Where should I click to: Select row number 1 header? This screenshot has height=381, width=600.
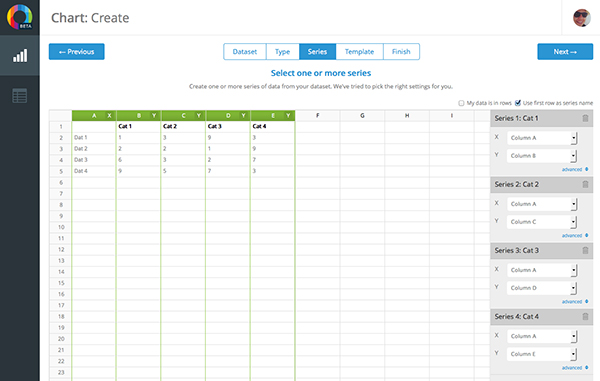point(61,127)
